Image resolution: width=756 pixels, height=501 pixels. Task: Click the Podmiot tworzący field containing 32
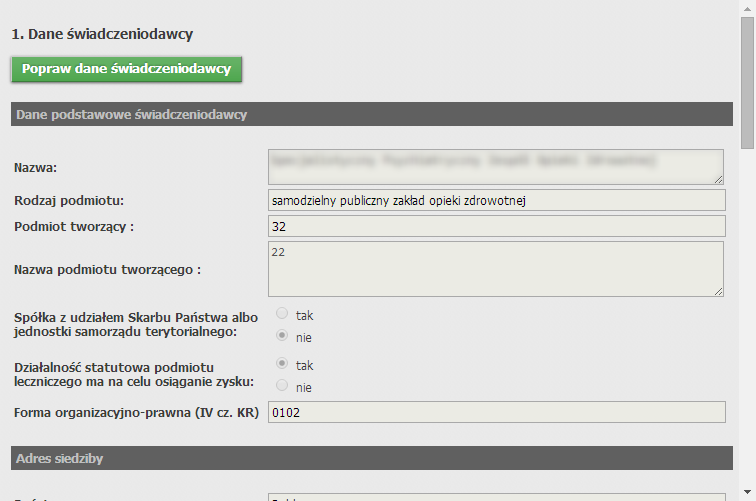point(496,227)
